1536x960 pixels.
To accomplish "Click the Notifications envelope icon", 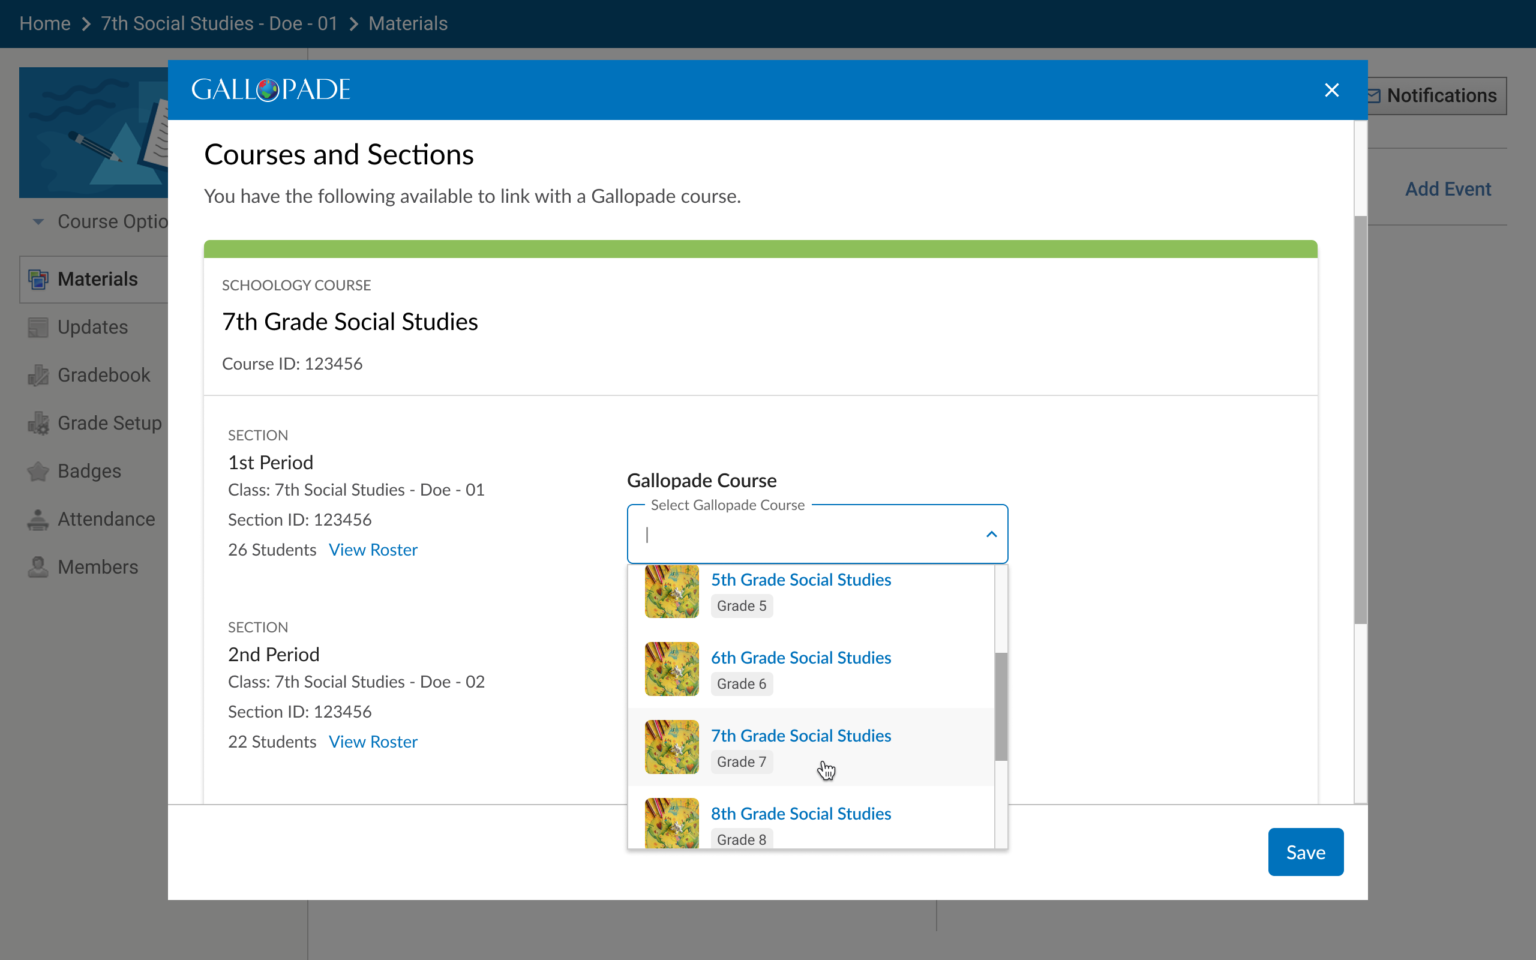I will 1374,96.
